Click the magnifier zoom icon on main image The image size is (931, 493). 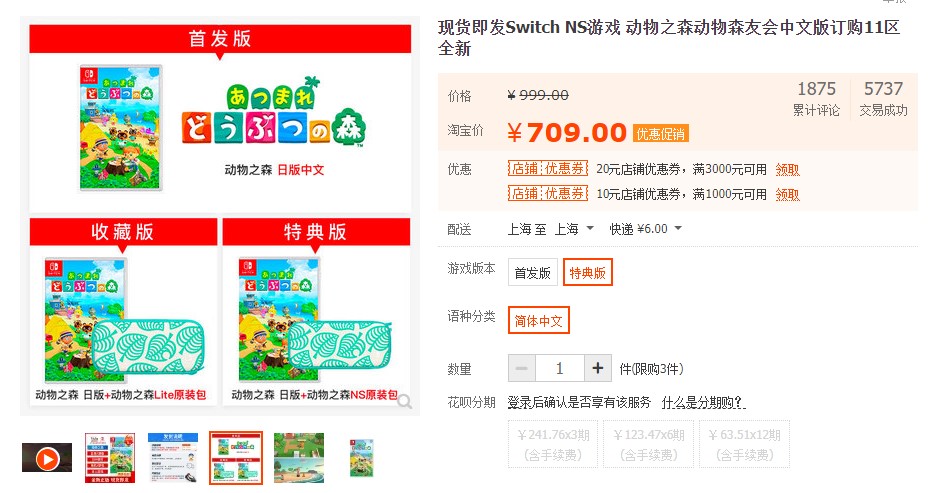click(405, 402)
